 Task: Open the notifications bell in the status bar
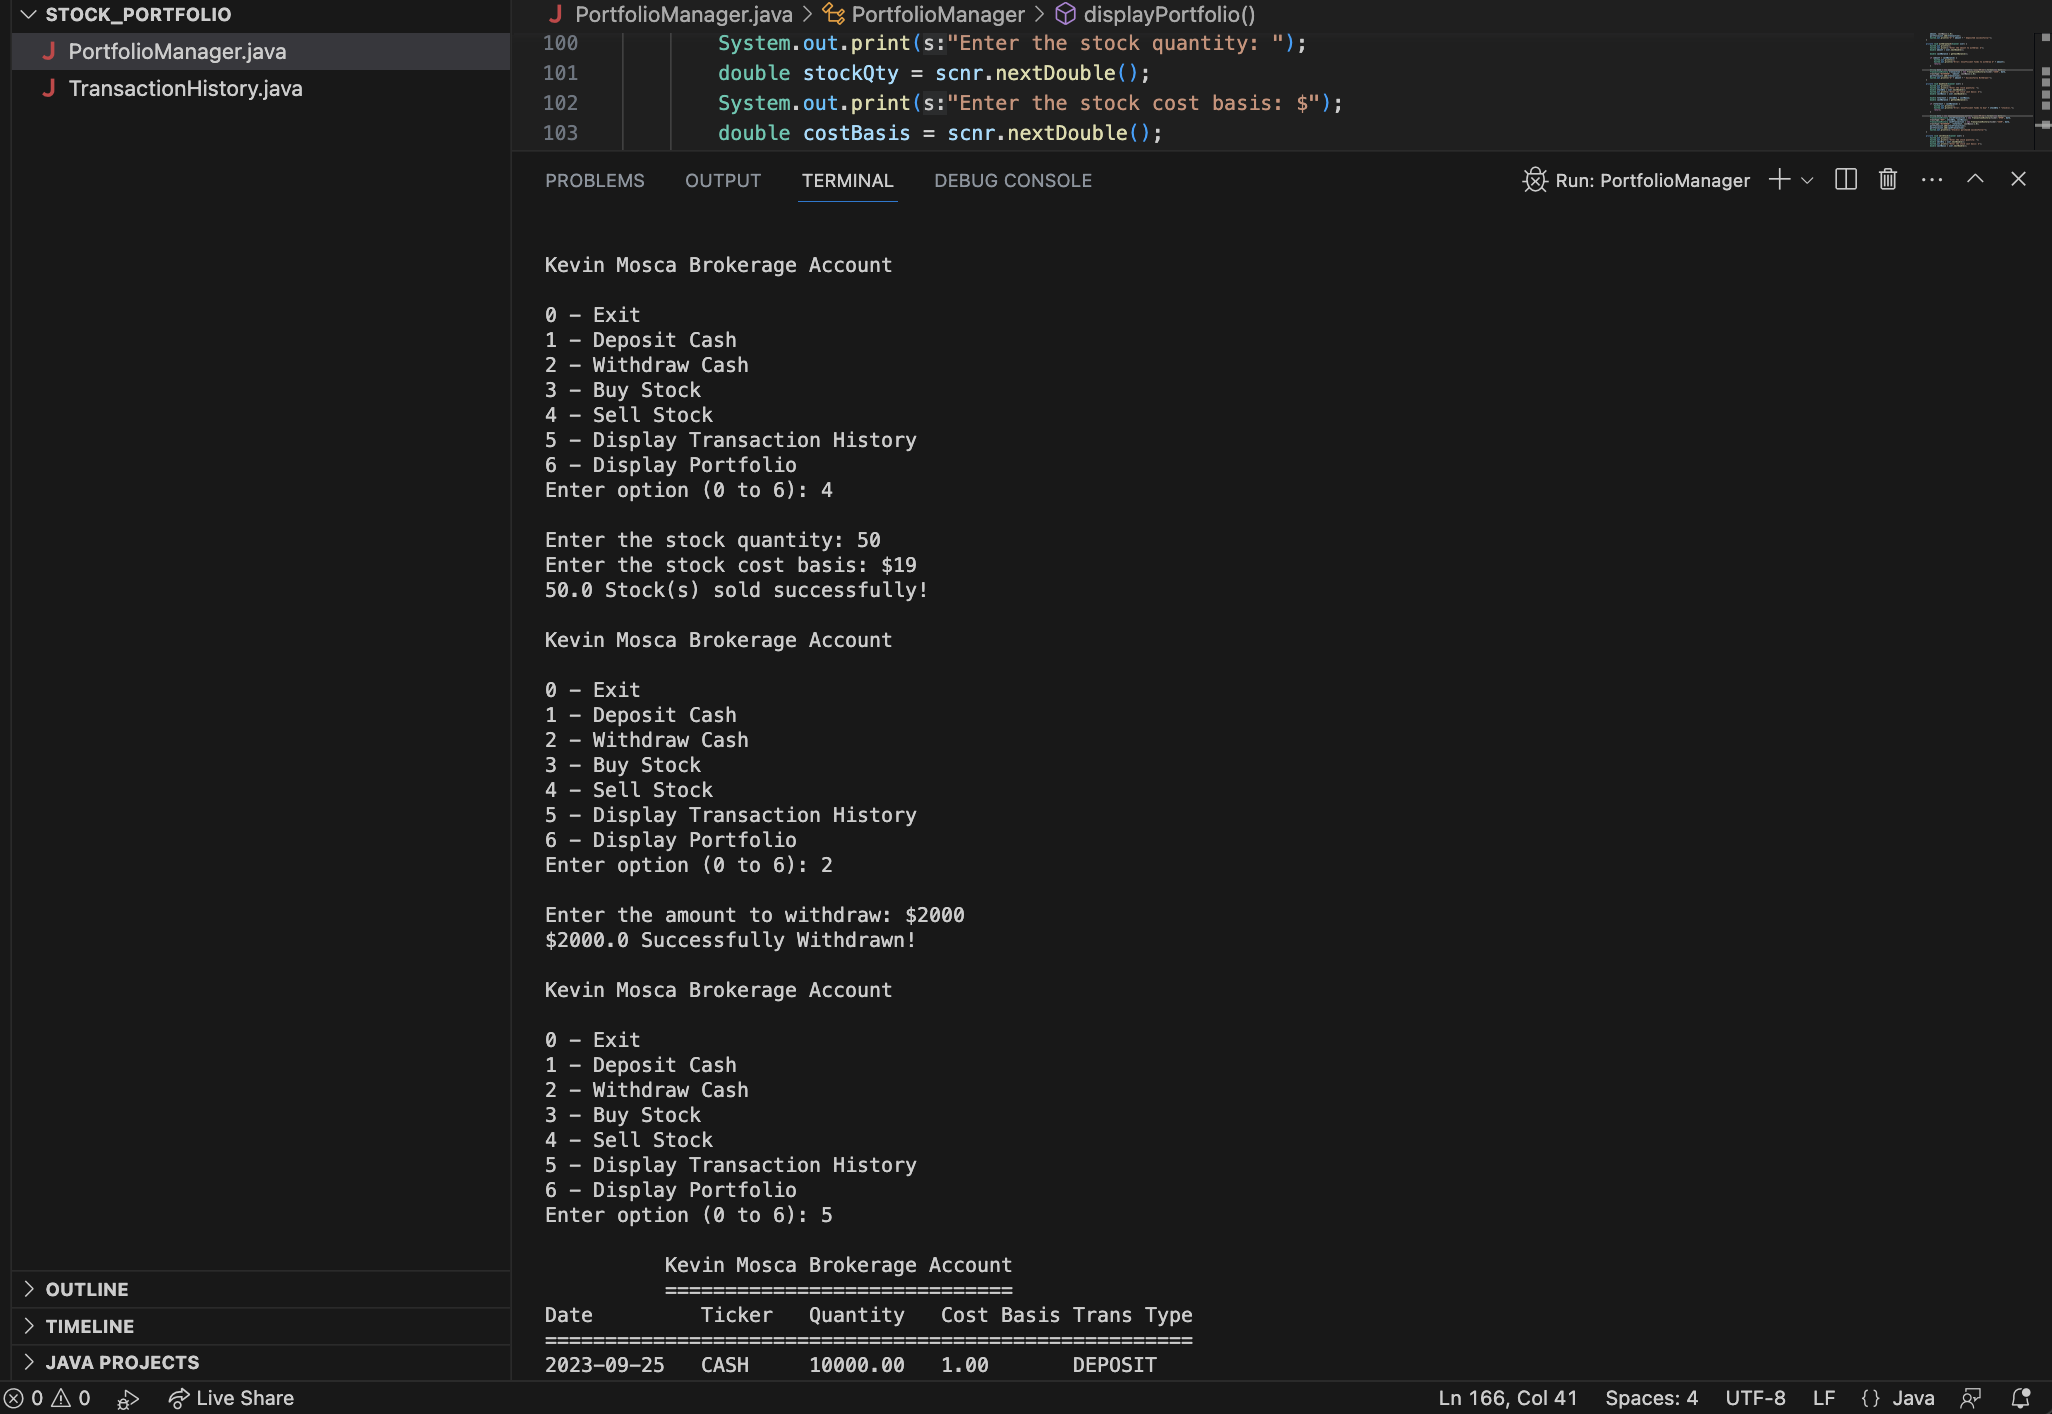pos(2022,1397)
